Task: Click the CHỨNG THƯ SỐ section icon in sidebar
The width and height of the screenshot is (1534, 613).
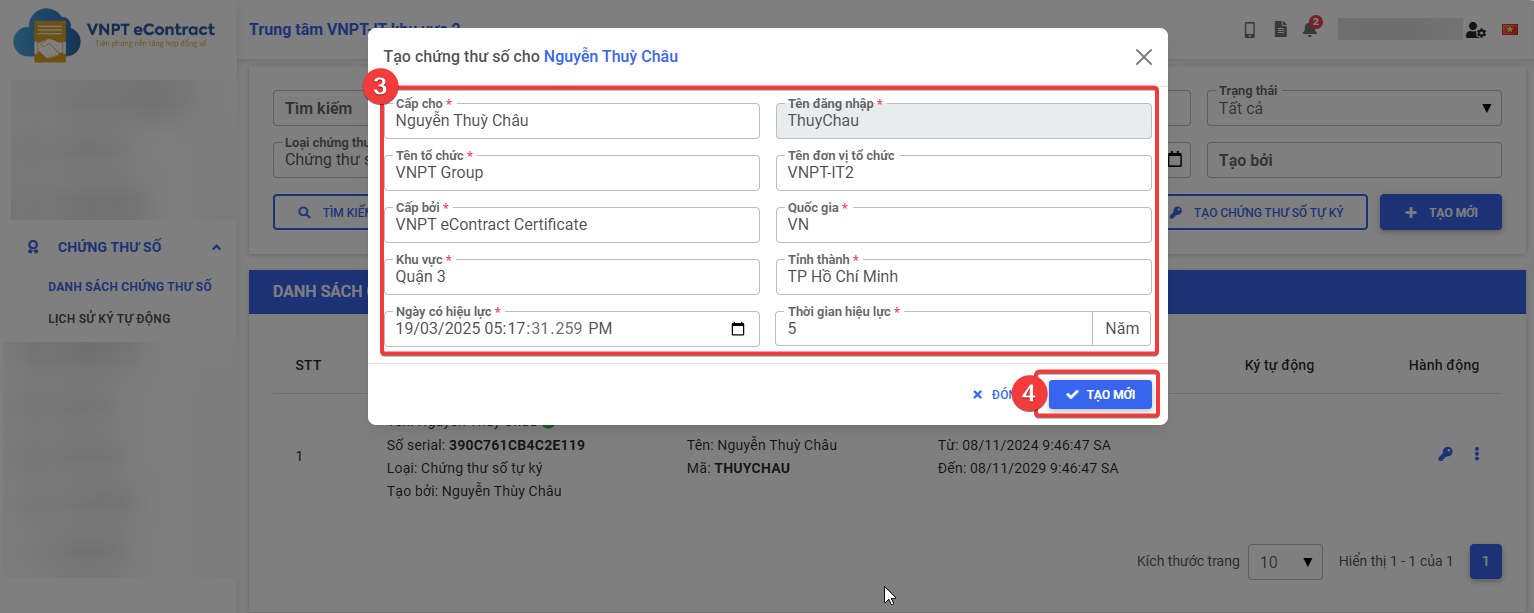Action: tap(34, 247)
